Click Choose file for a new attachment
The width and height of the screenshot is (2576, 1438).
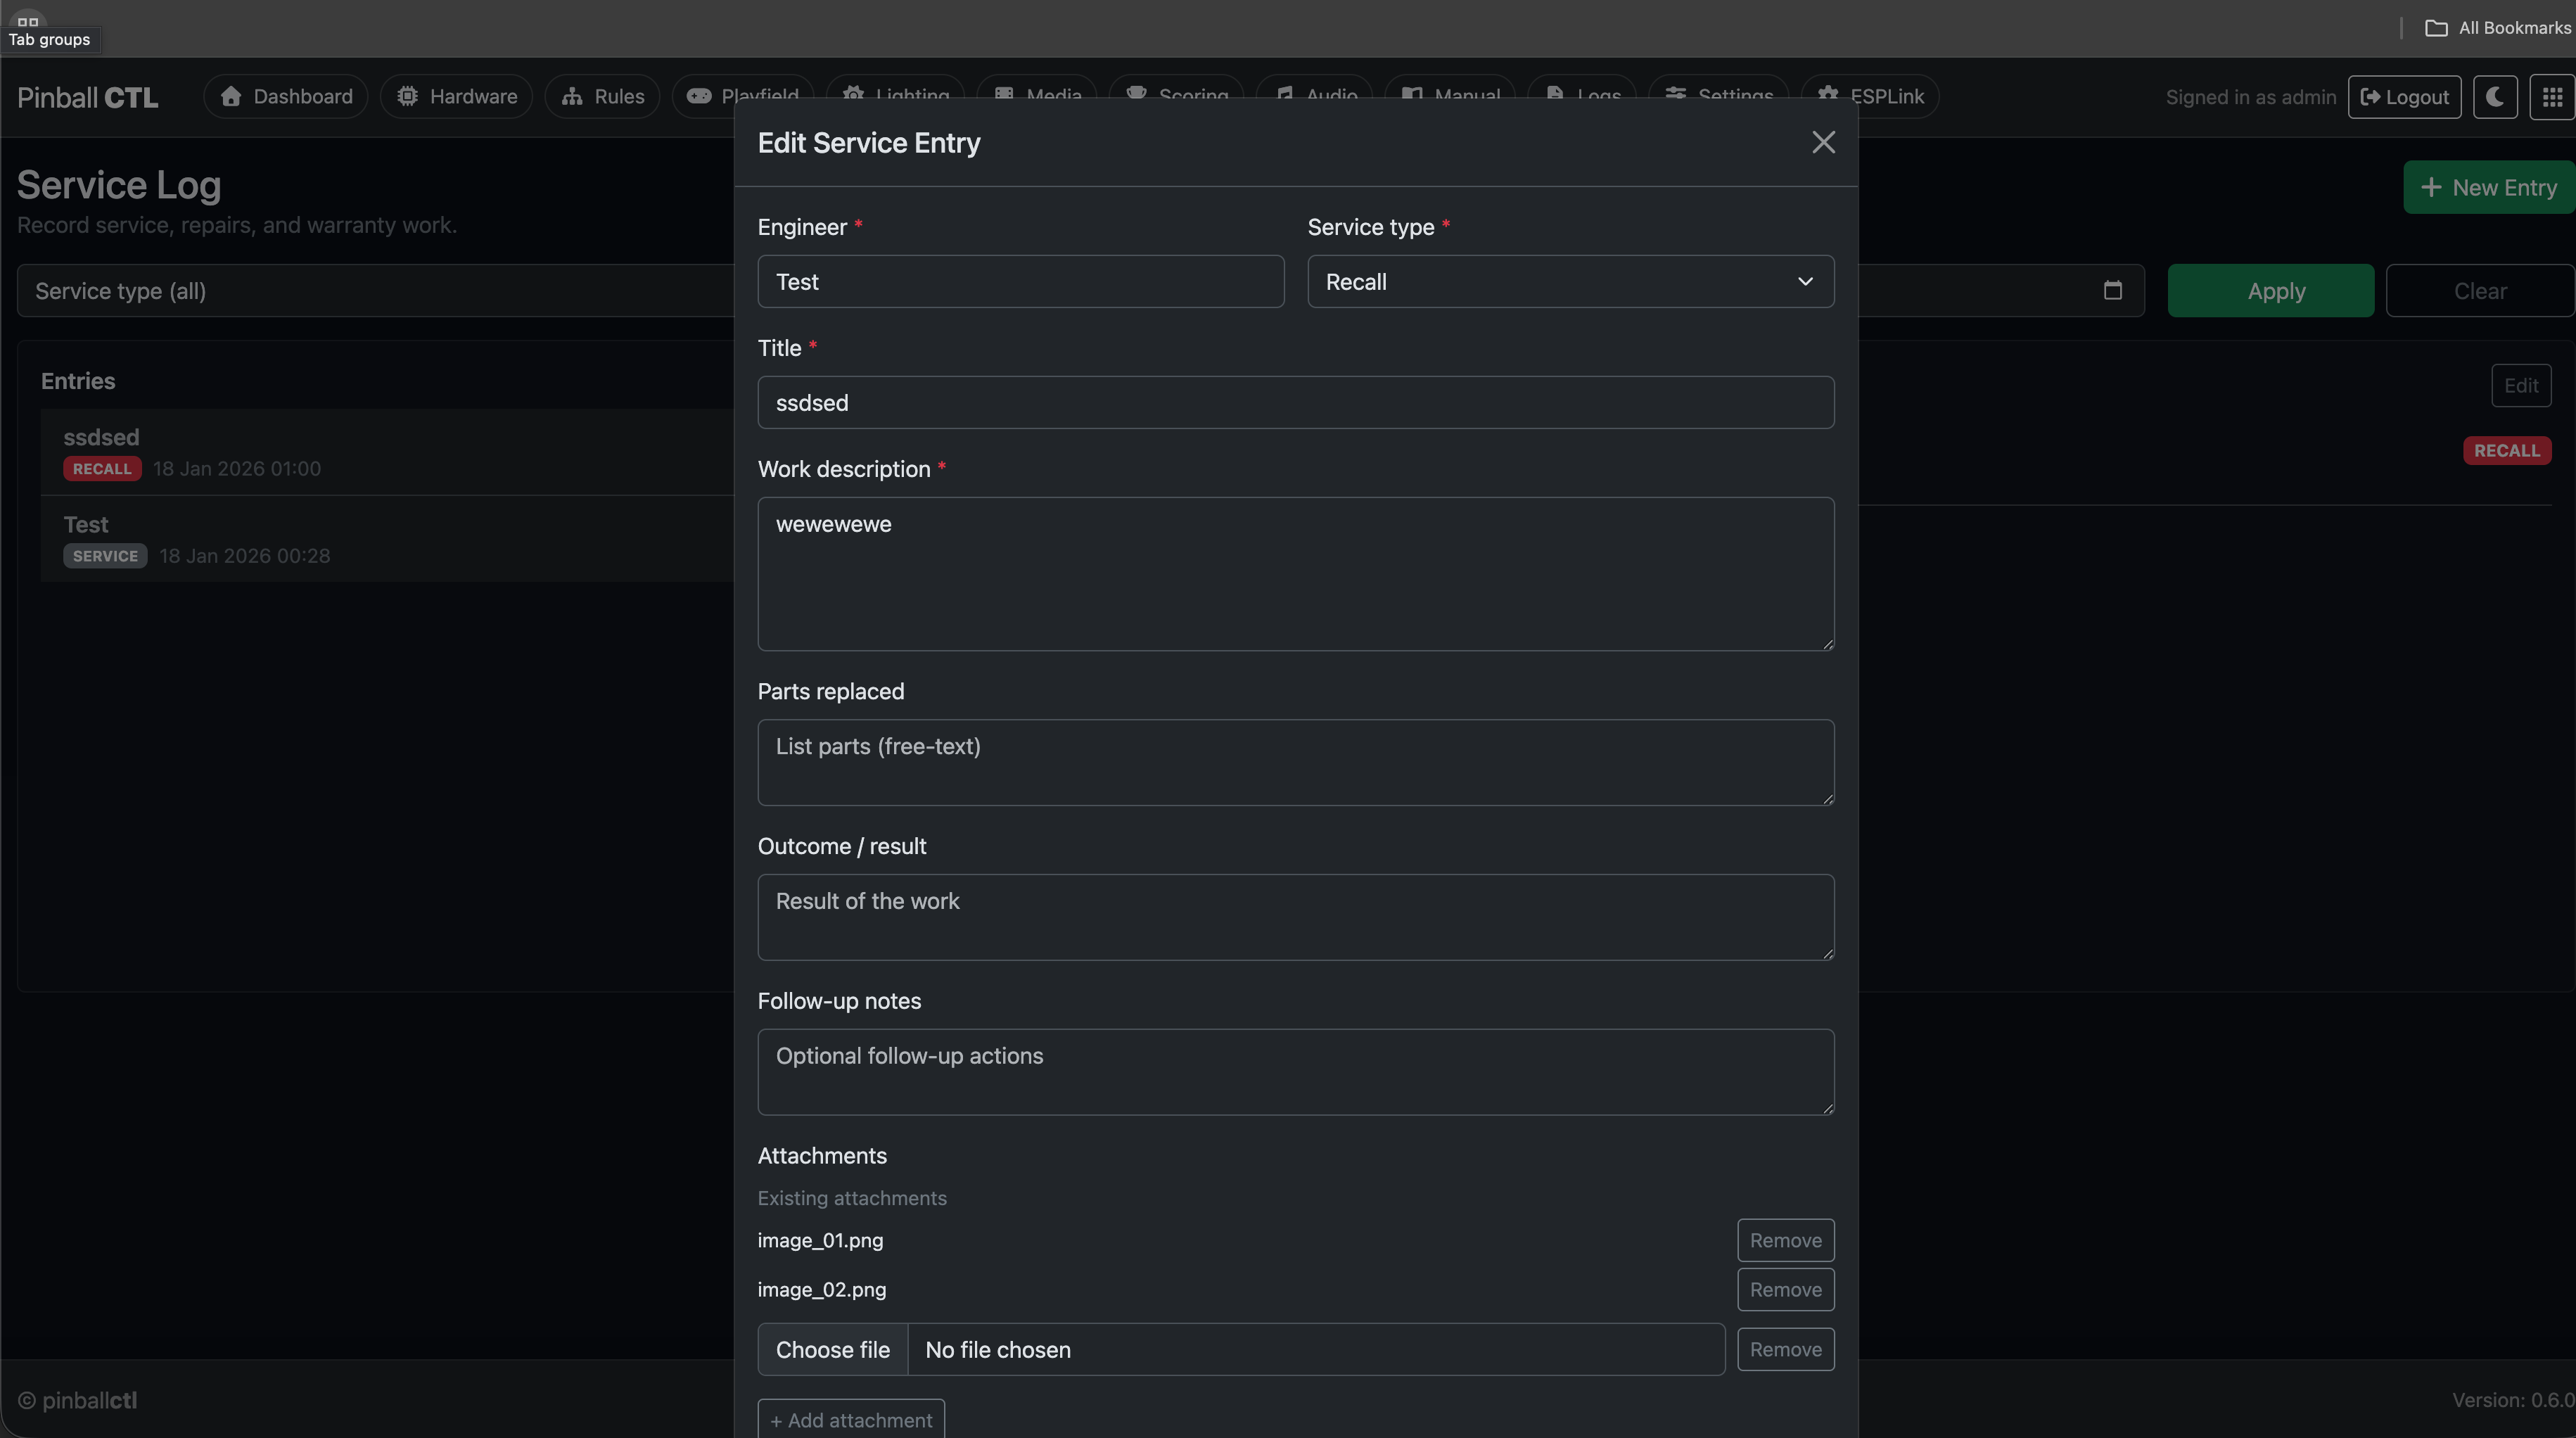pyautogui.click(x=833, y=1349)
